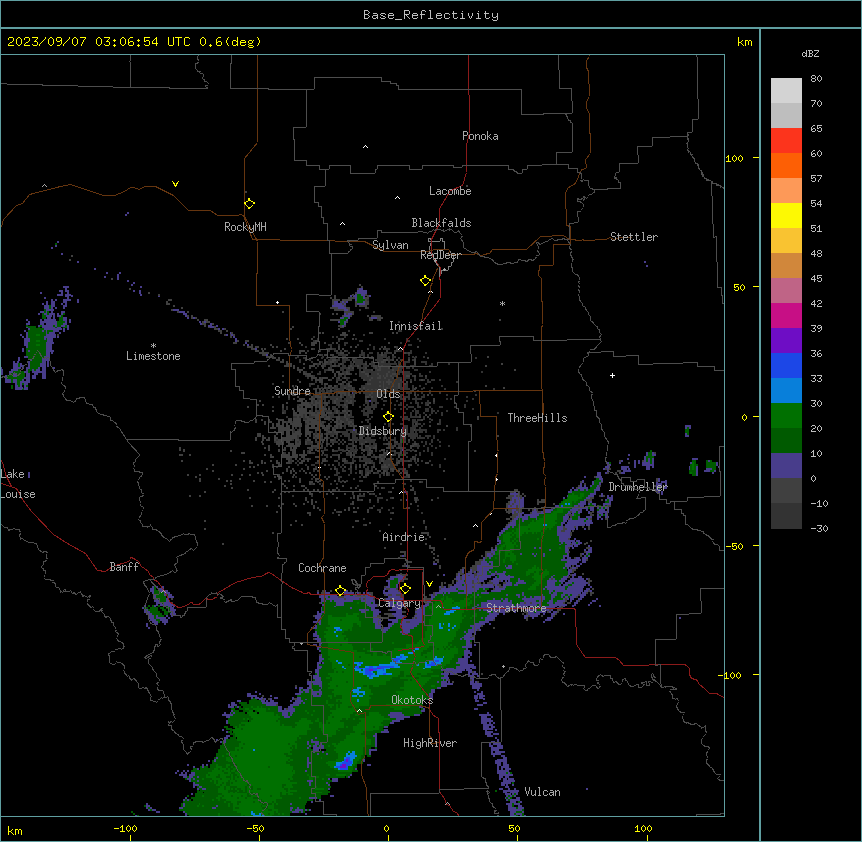Click the yellow diamond marker above RockyMH

[x=249, y=204]
